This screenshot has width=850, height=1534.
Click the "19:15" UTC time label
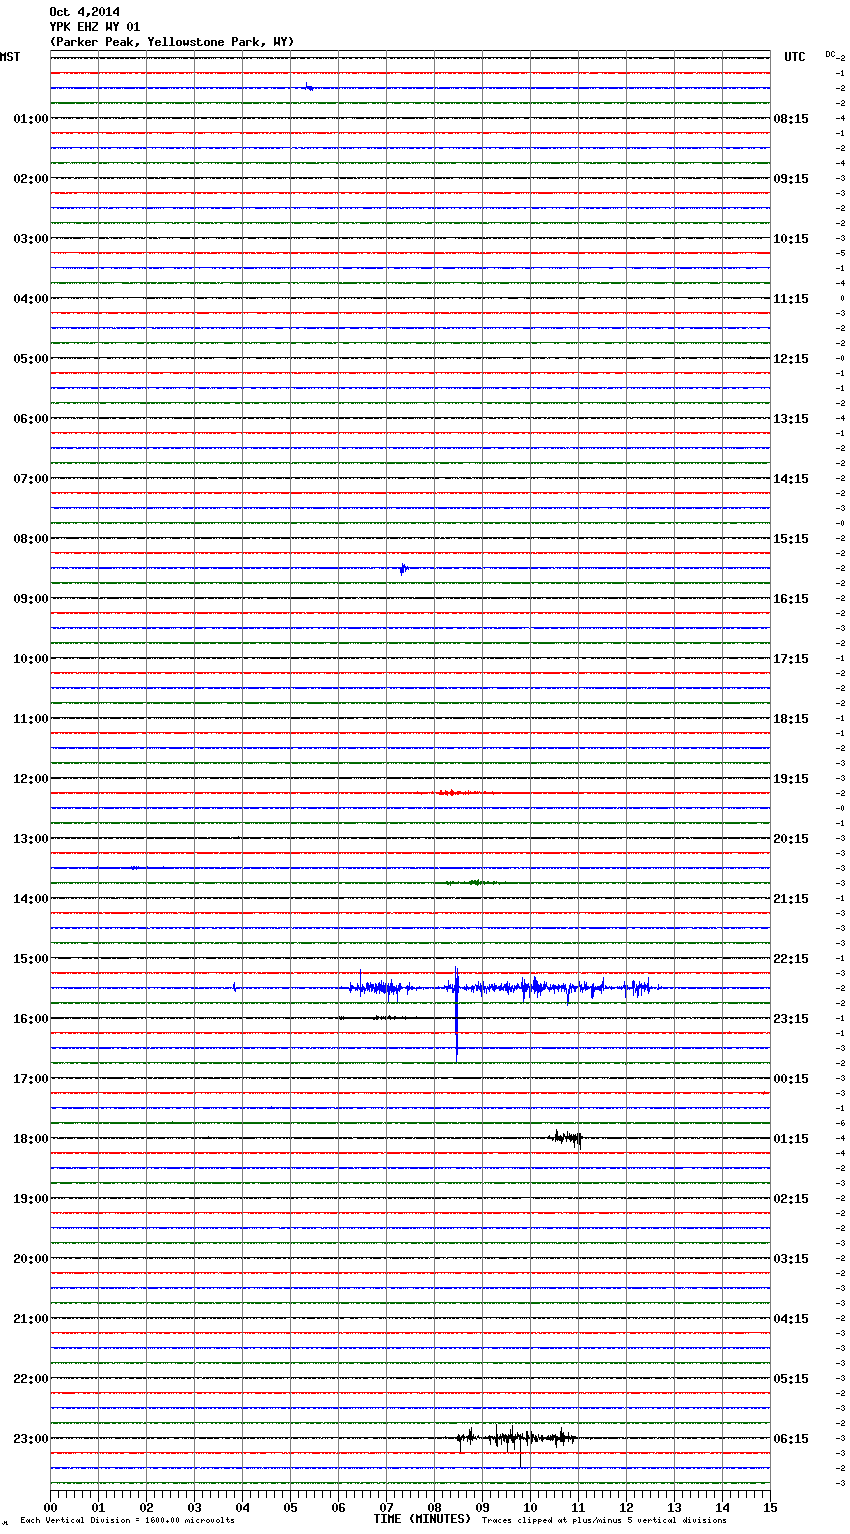coord(791,779)
